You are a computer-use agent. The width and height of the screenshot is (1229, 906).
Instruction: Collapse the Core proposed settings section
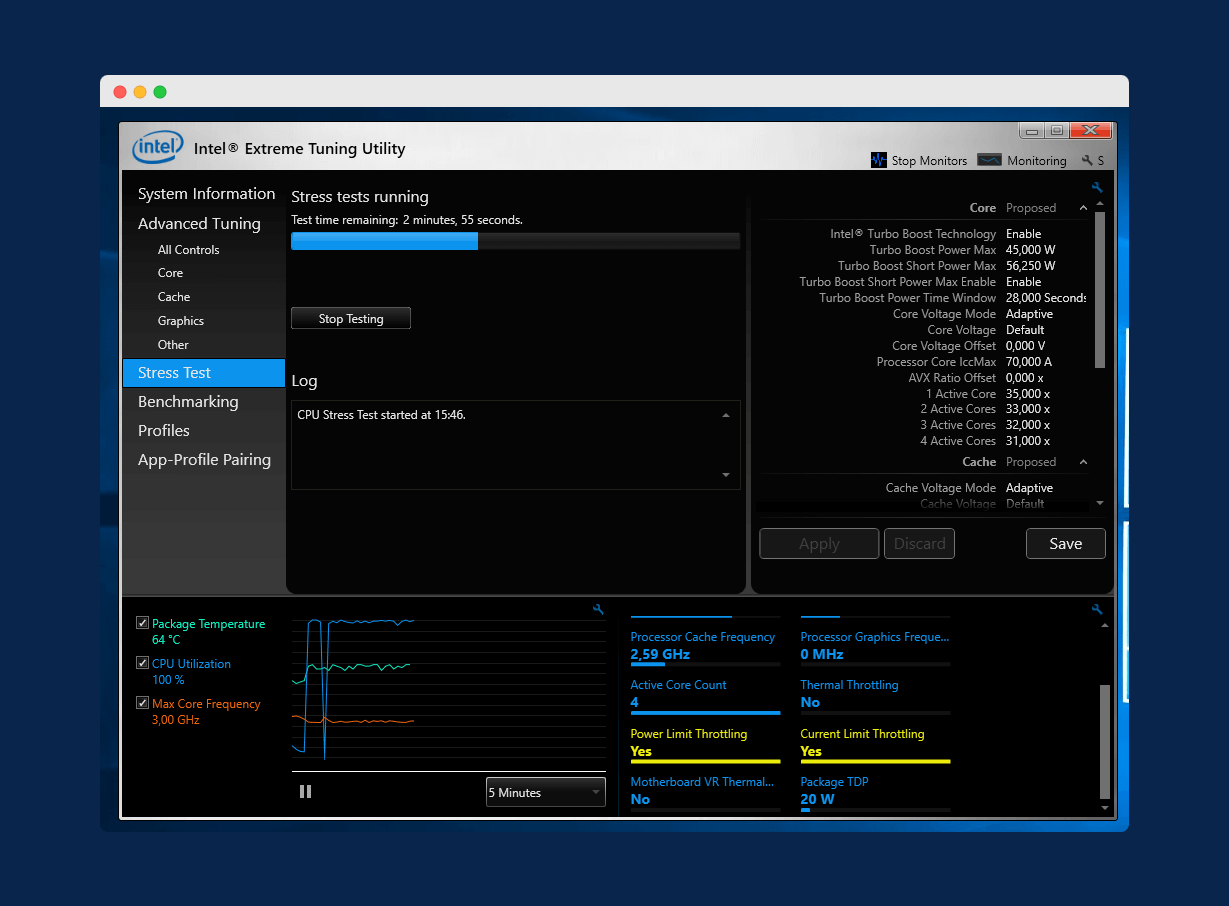click(1083, 208)
